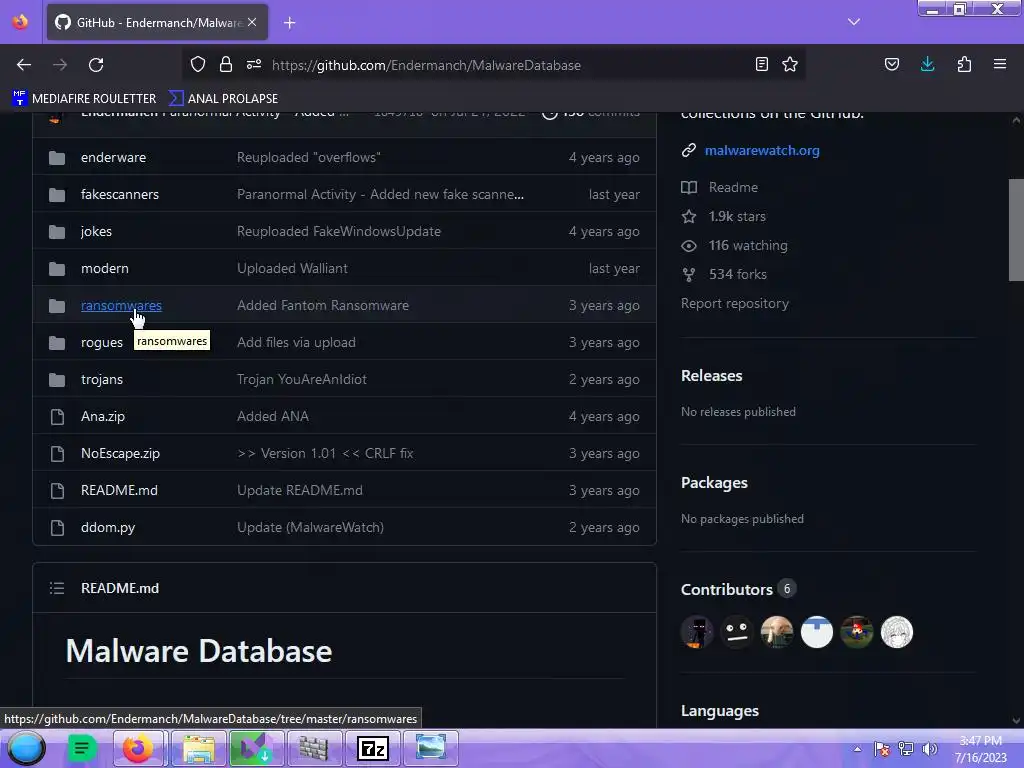
Task: Click the ddom.py file icon
Action: (x=57, y=528)
